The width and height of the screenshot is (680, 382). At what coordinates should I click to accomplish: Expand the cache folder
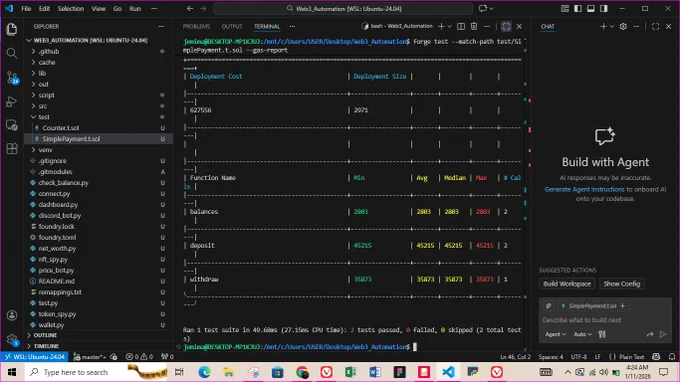tap(98, 62)
